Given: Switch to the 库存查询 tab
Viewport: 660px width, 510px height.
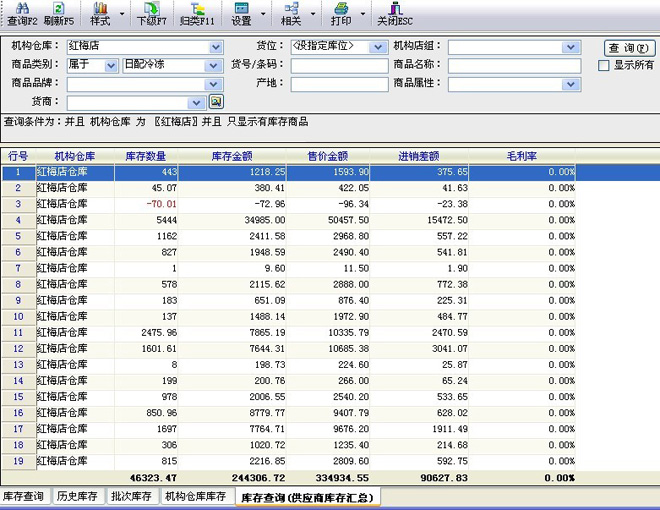Looking at the screenshot, I should point(24,496).
